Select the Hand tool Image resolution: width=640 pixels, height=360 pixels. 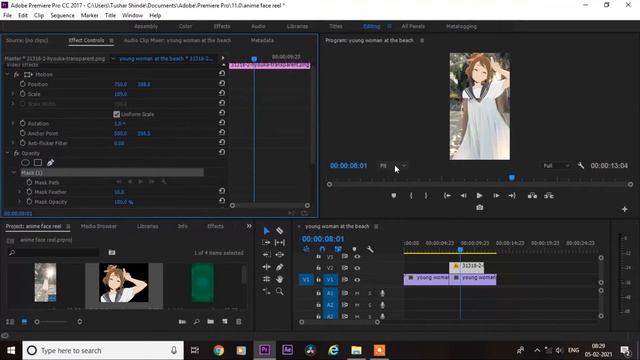(280, 279)
